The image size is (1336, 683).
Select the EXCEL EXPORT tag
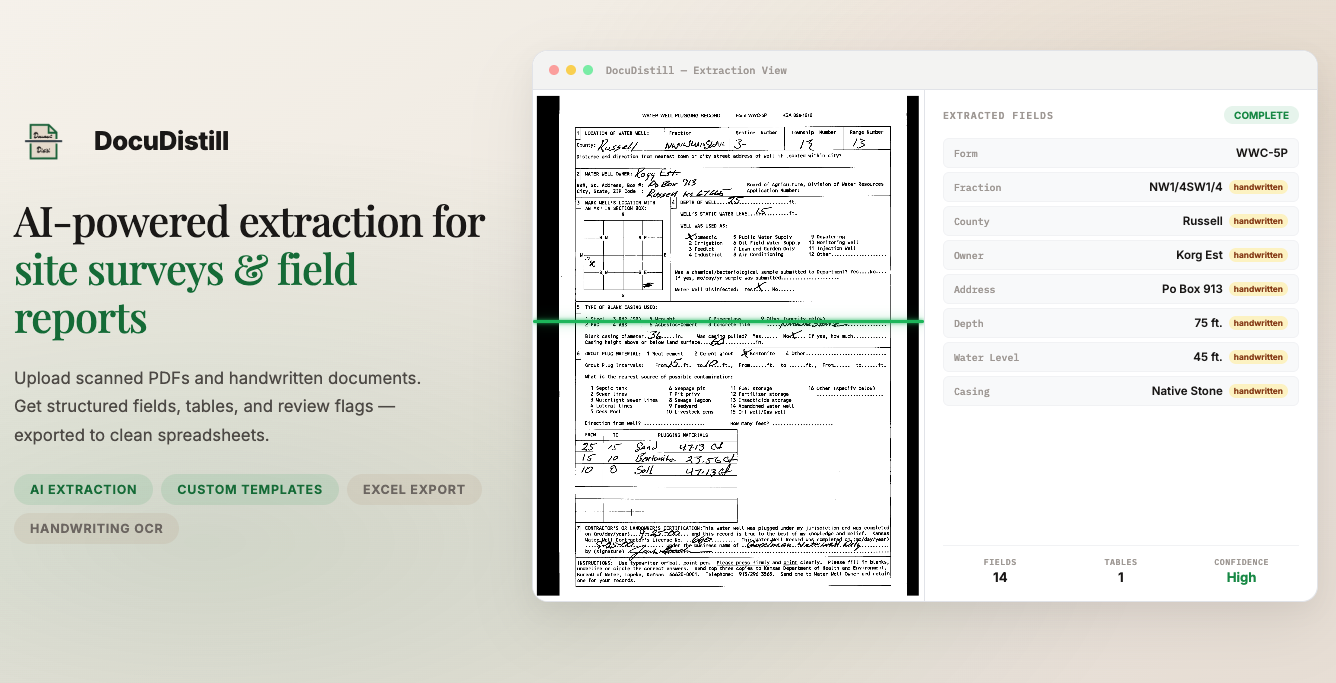pyautogui.click(x=414, y=489)
